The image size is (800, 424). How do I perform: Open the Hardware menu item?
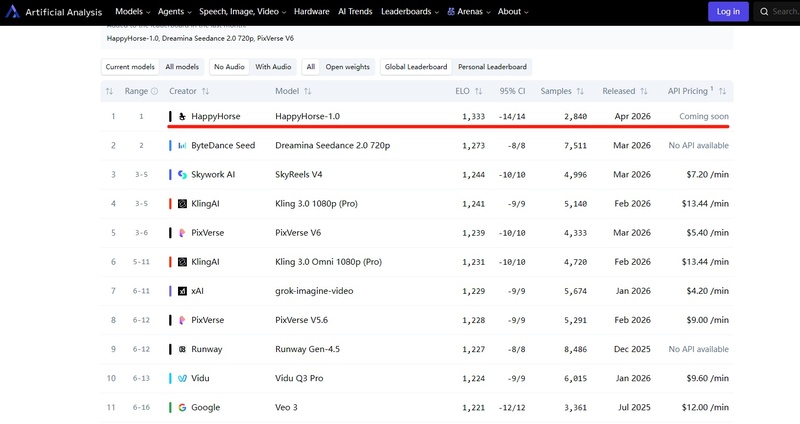311,12
